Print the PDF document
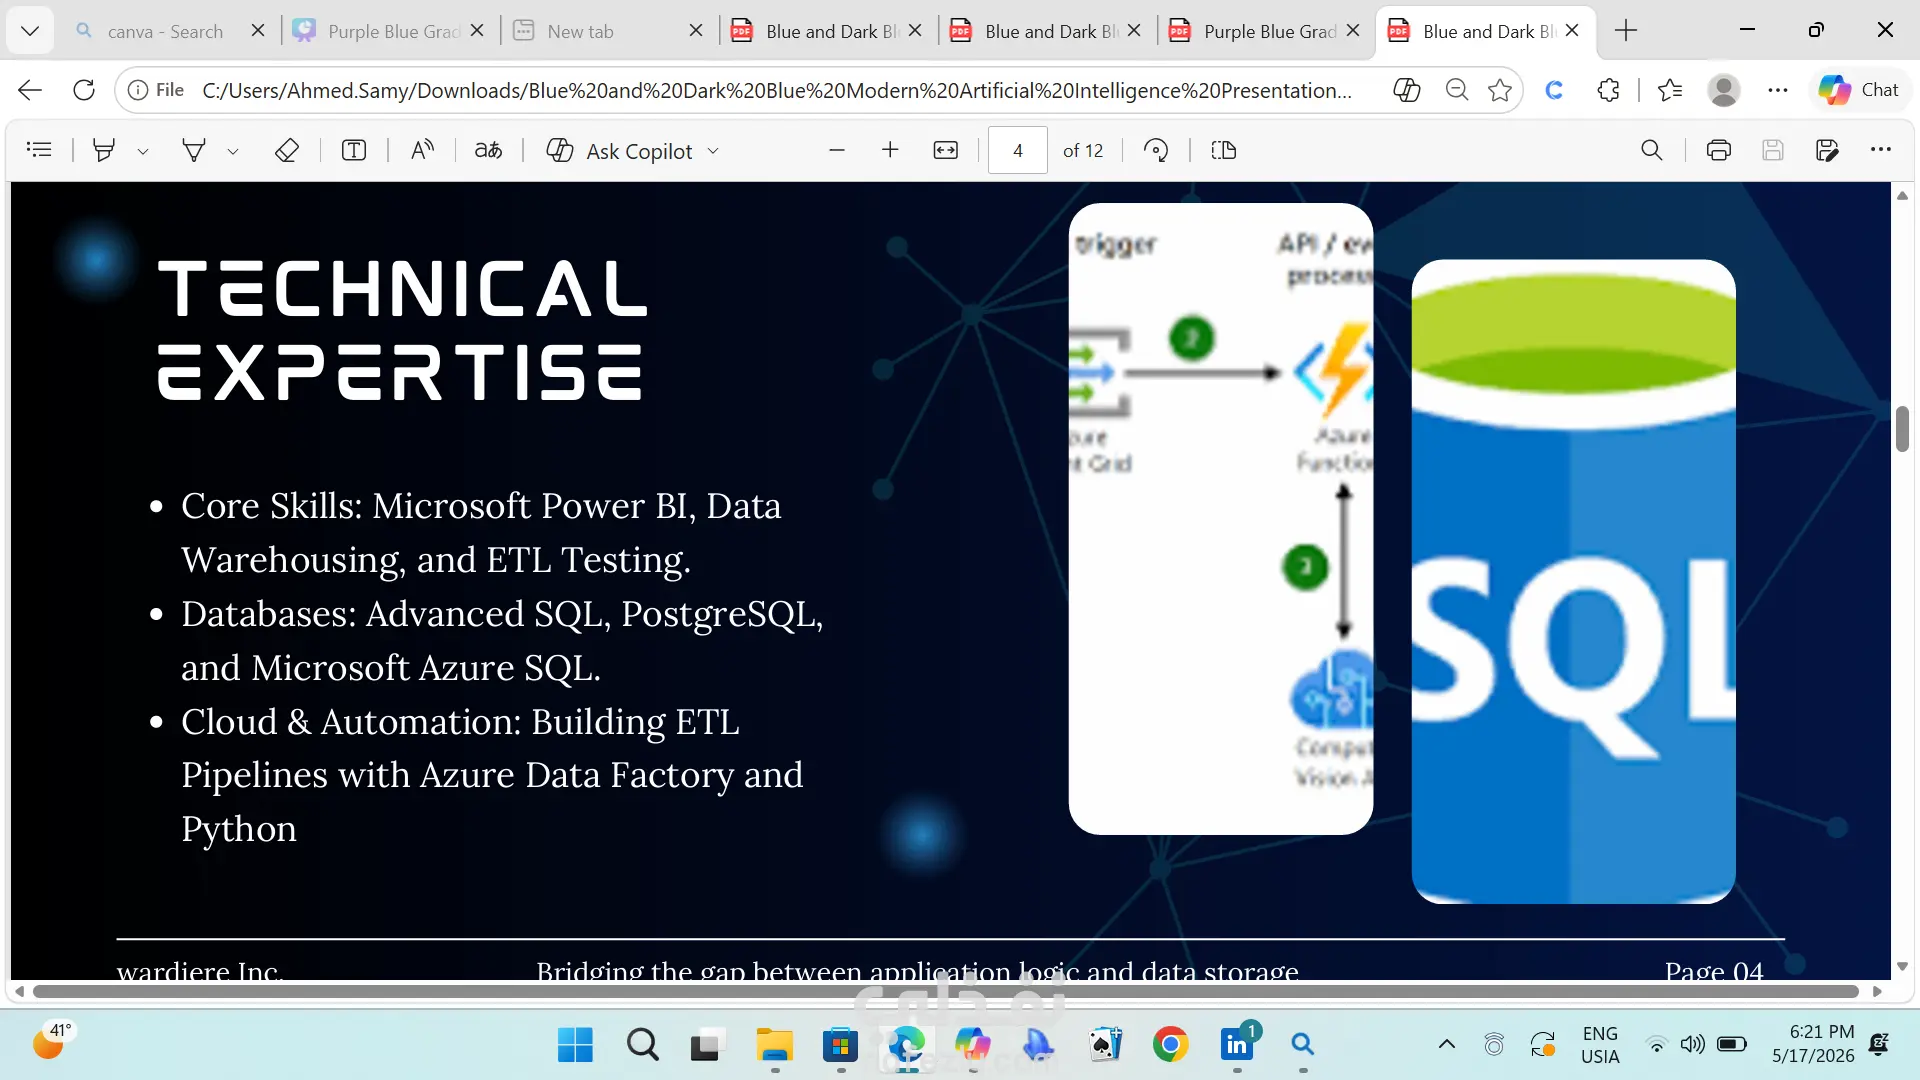The image size is (1920, 1080). [1719, 150]
